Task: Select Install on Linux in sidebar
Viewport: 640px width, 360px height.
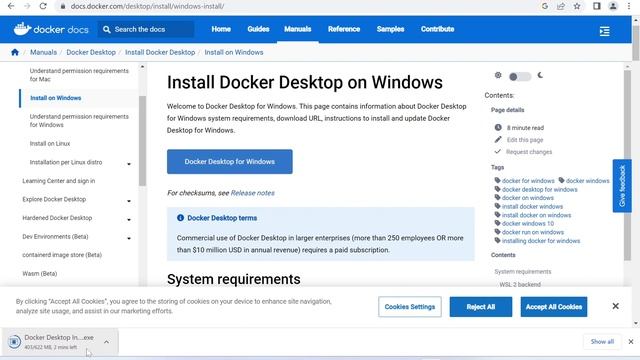Action: (50, 143)
